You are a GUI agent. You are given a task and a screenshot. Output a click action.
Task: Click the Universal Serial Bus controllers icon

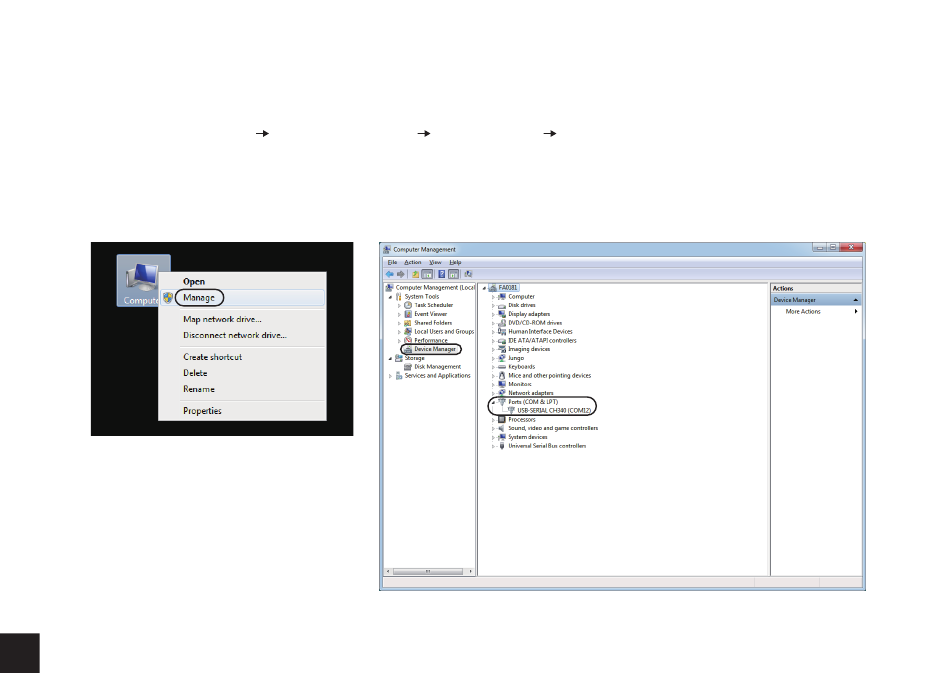pos(502,446)
